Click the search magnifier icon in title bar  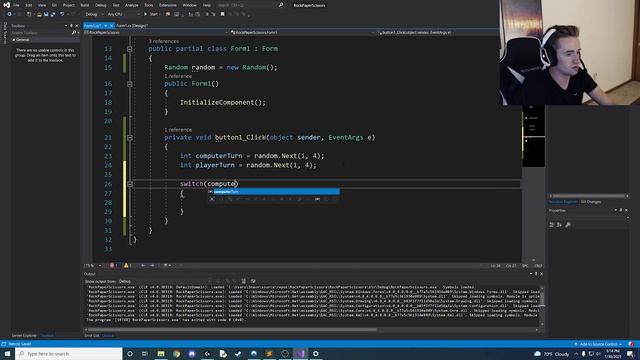click(x=281, y=5)
